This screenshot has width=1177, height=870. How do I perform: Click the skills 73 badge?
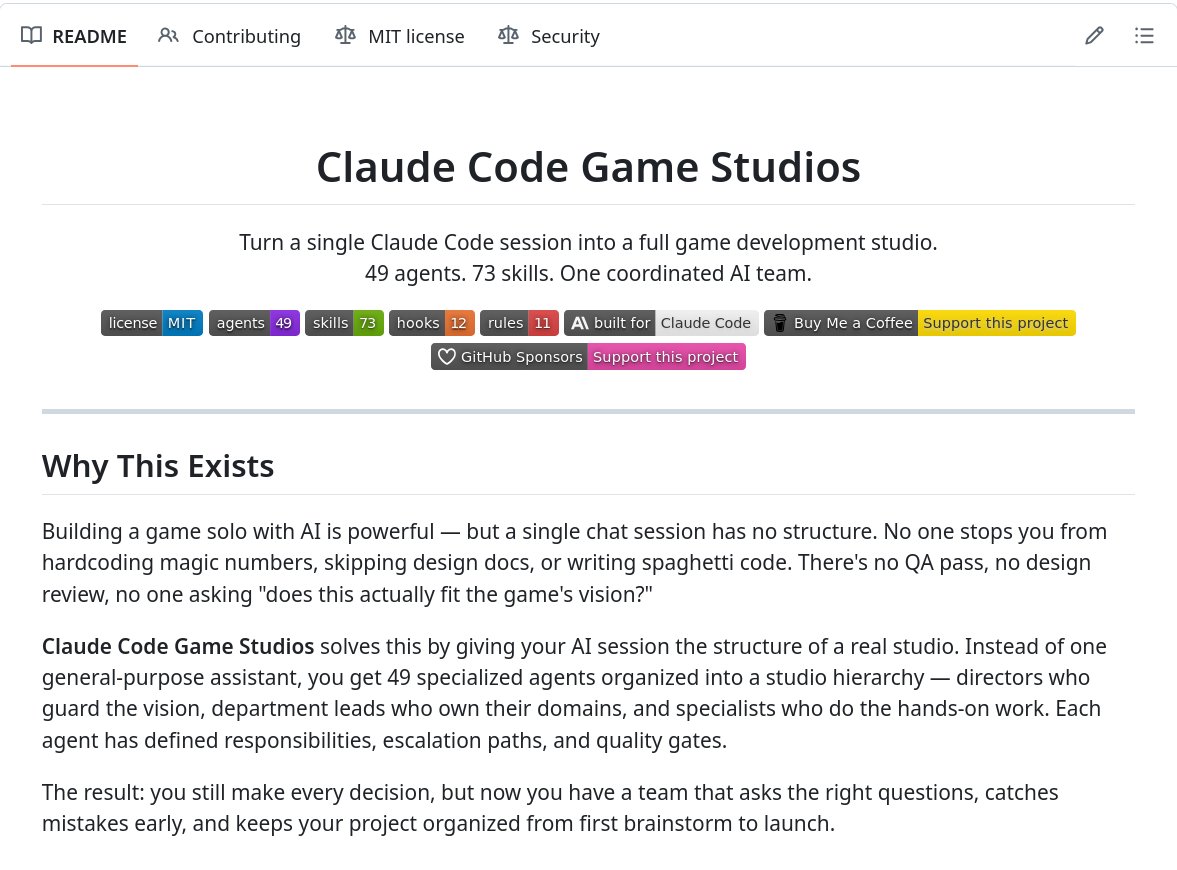(x=345, y=323)
